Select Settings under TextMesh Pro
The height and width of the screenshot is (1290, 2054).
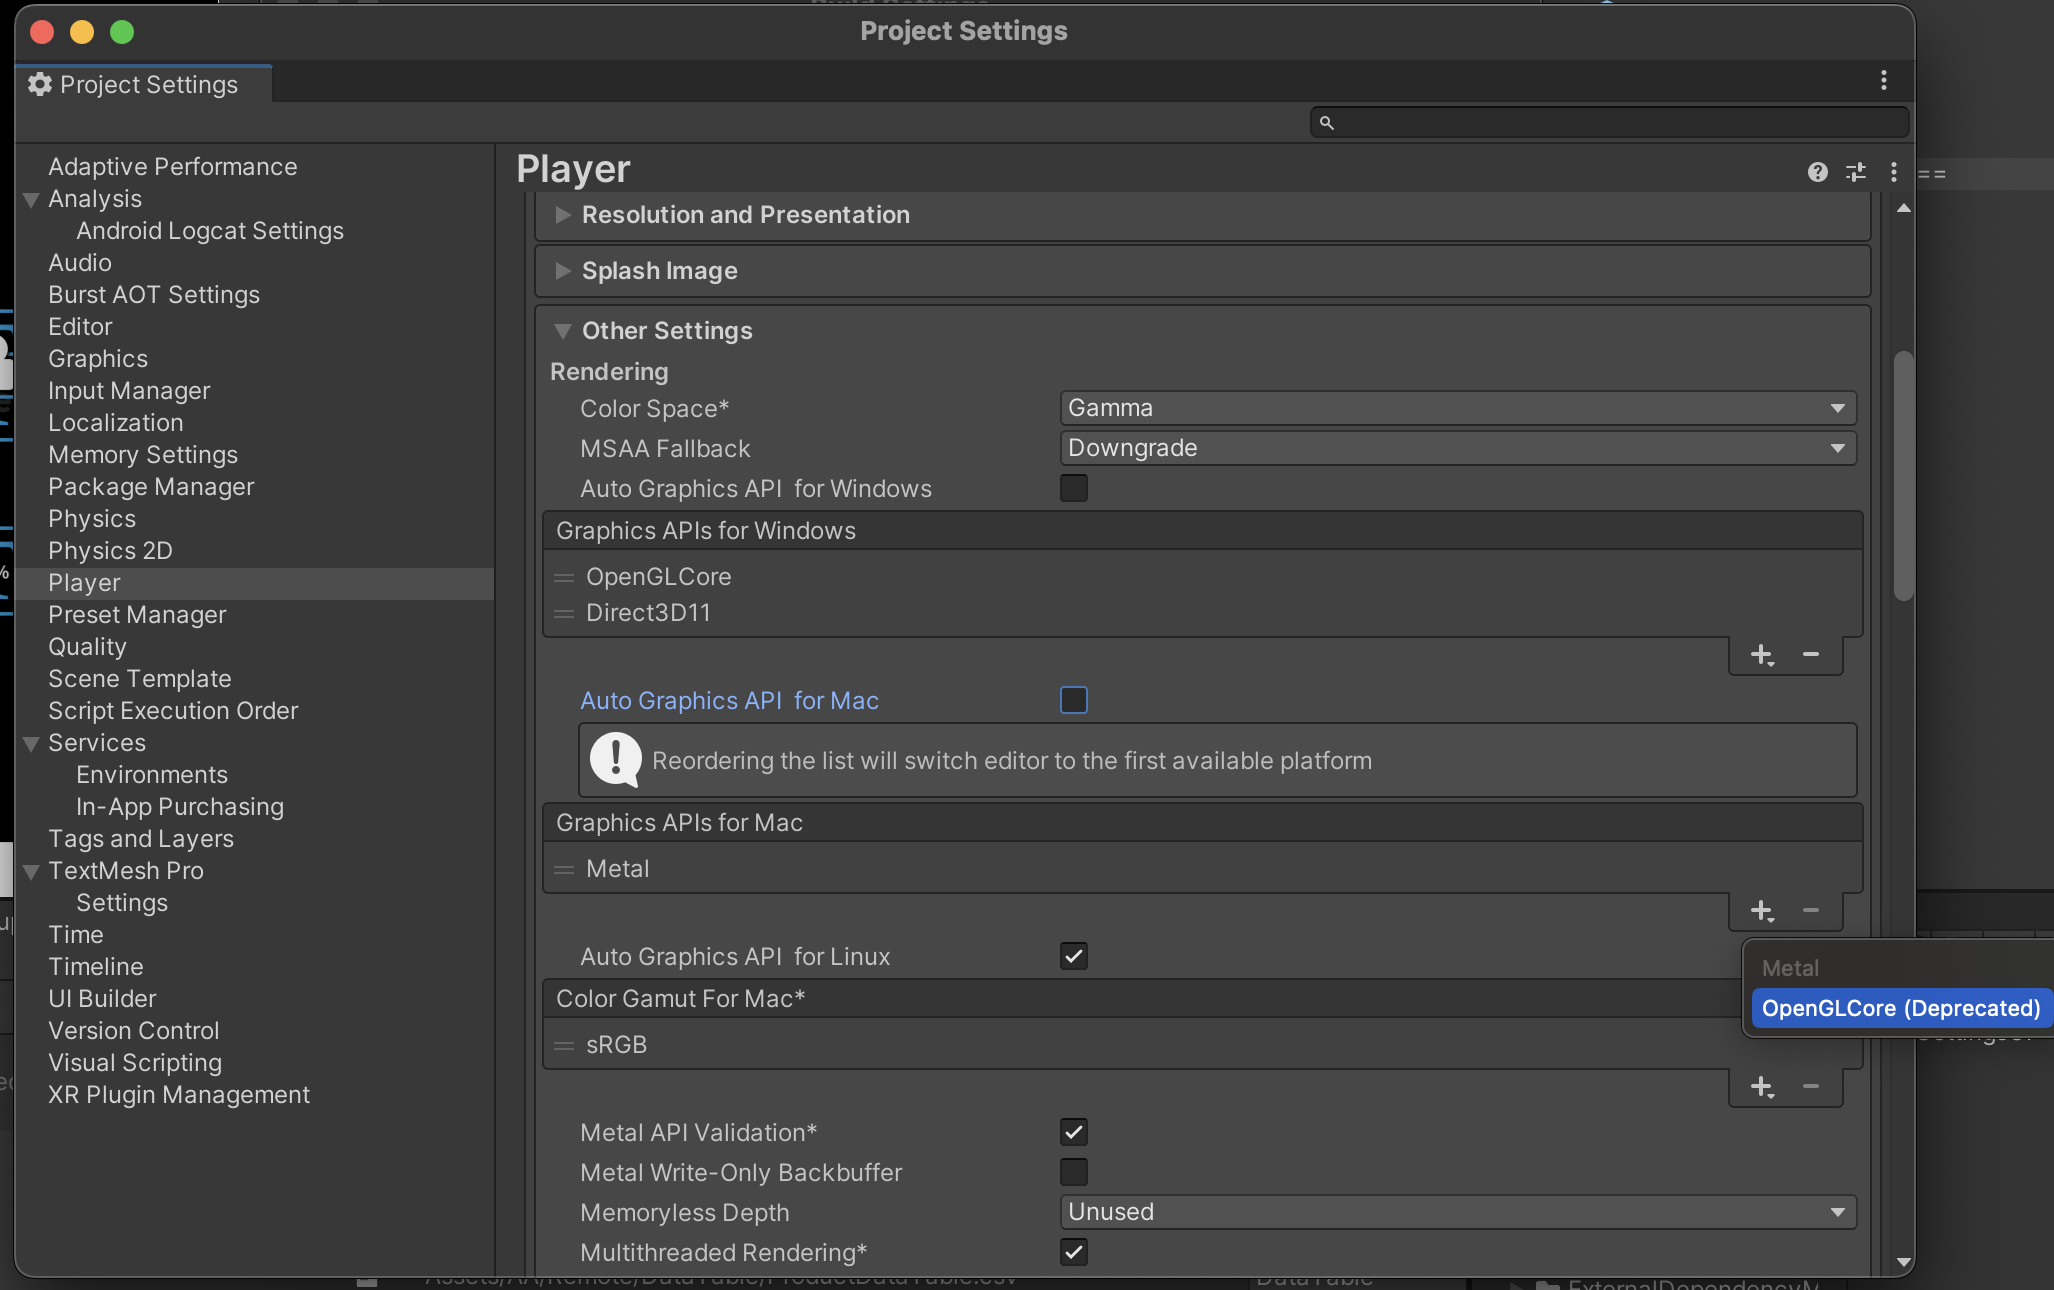tap(122, 903)
